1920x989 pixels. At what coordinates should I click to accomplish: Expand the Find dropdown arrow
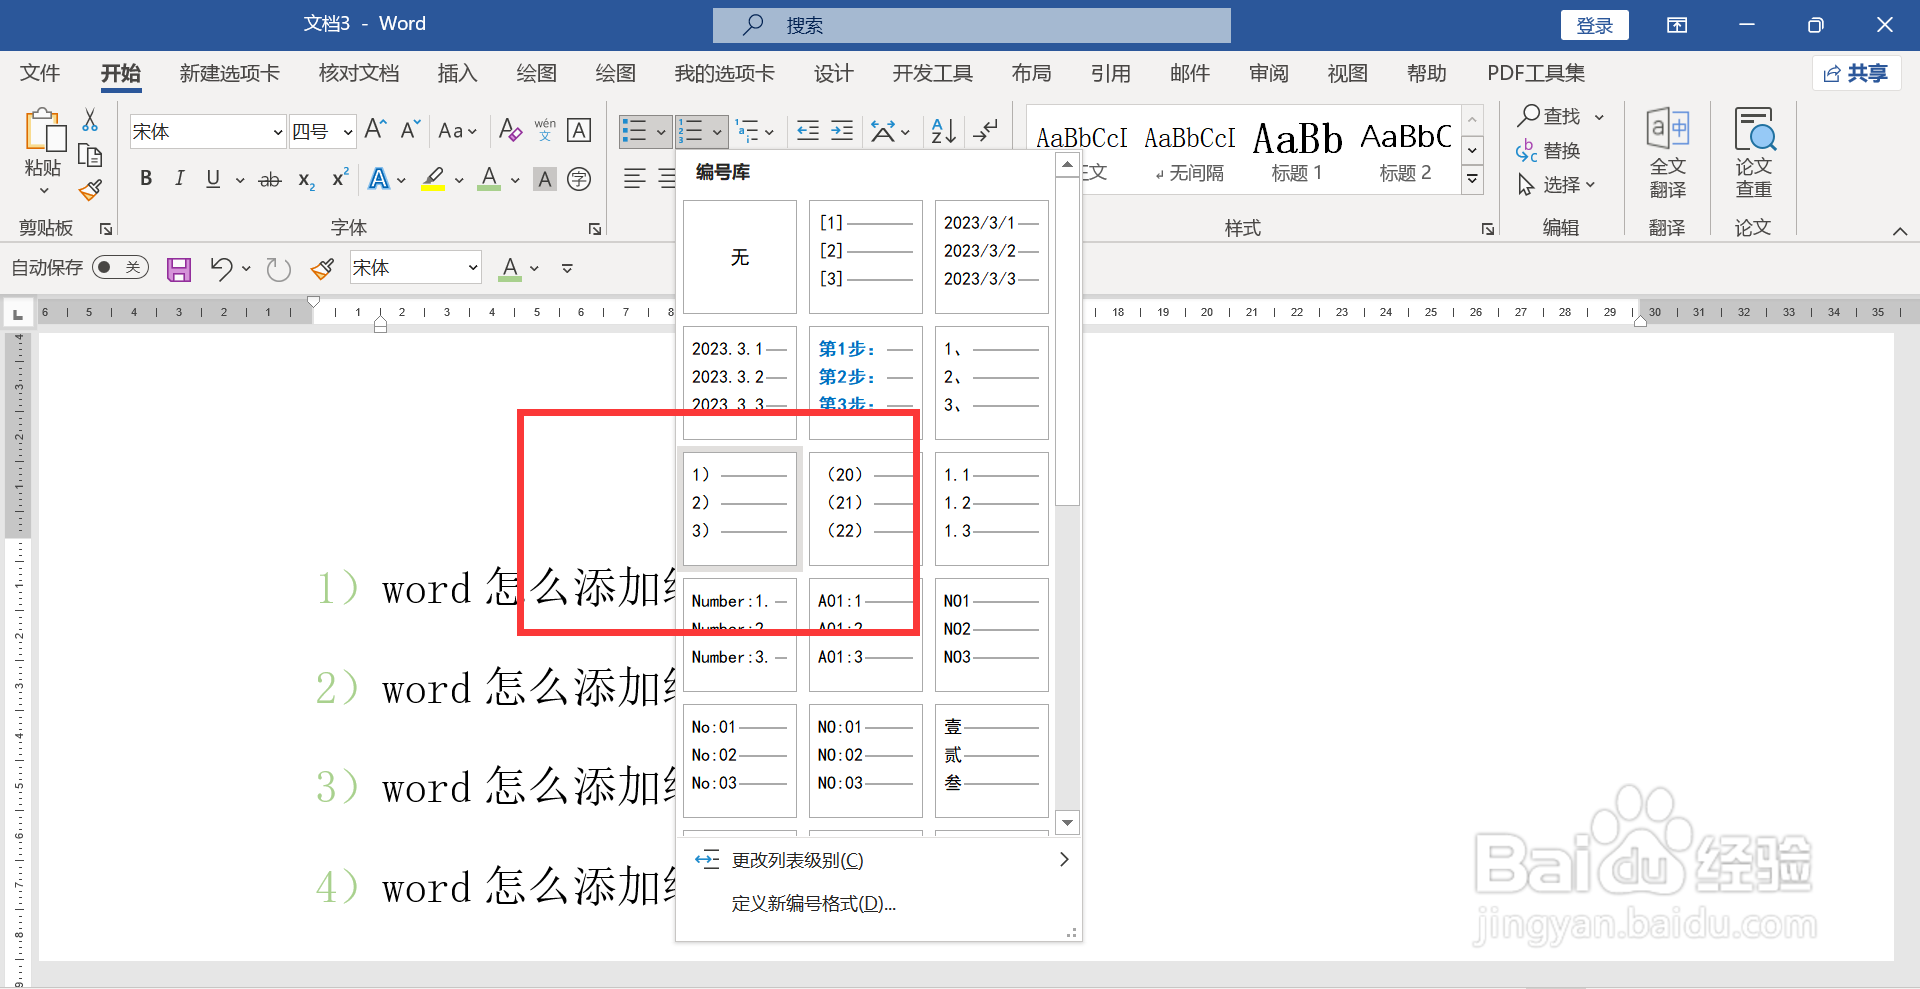tap(1599, 117)
